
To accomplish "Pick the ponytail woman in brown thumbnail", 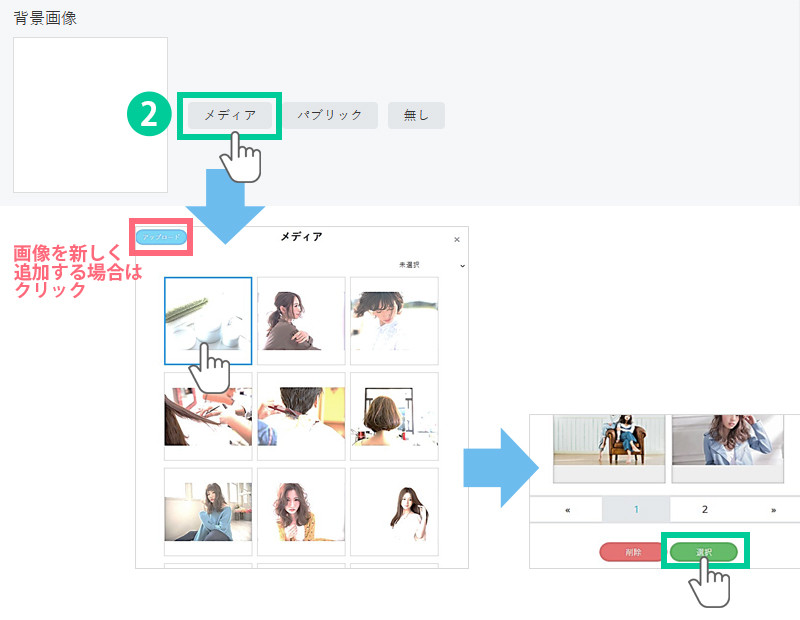I will (x=301, y=321).
